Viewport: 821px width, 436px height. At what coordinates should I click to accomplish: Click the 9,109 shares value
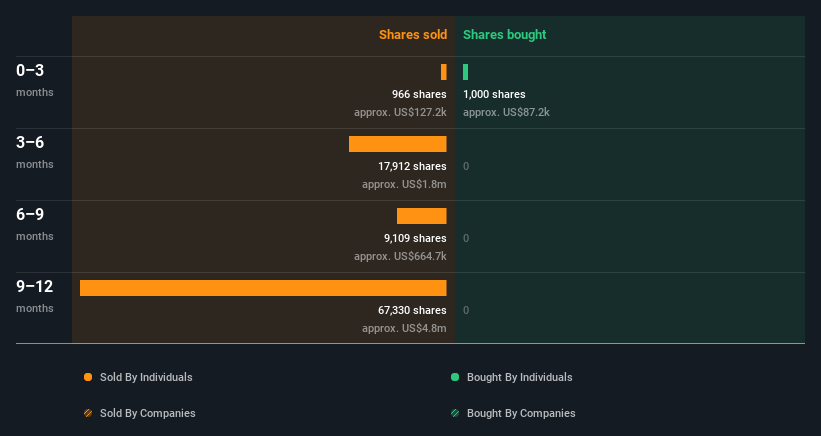click(415, 238)
